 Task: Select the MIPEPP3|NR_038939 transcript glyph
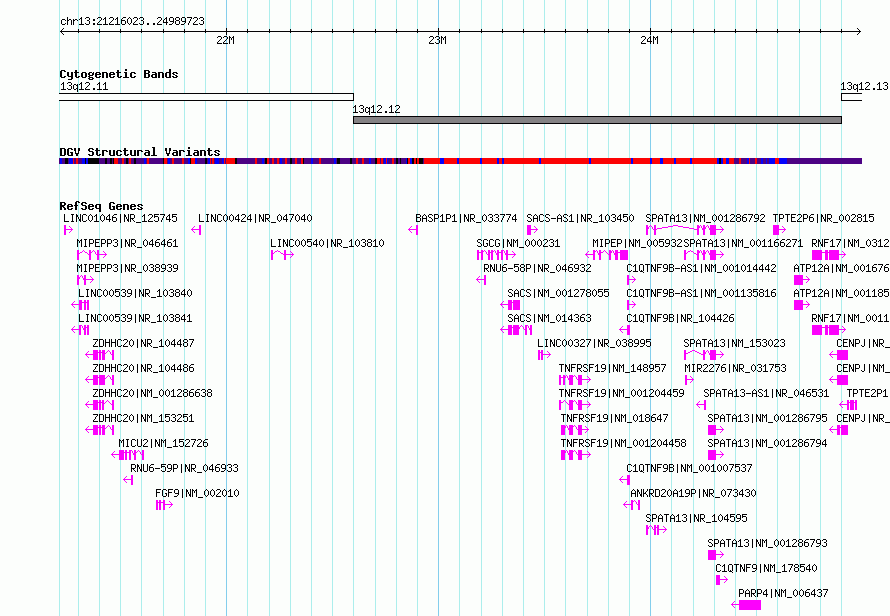click(x=85, y=280)
